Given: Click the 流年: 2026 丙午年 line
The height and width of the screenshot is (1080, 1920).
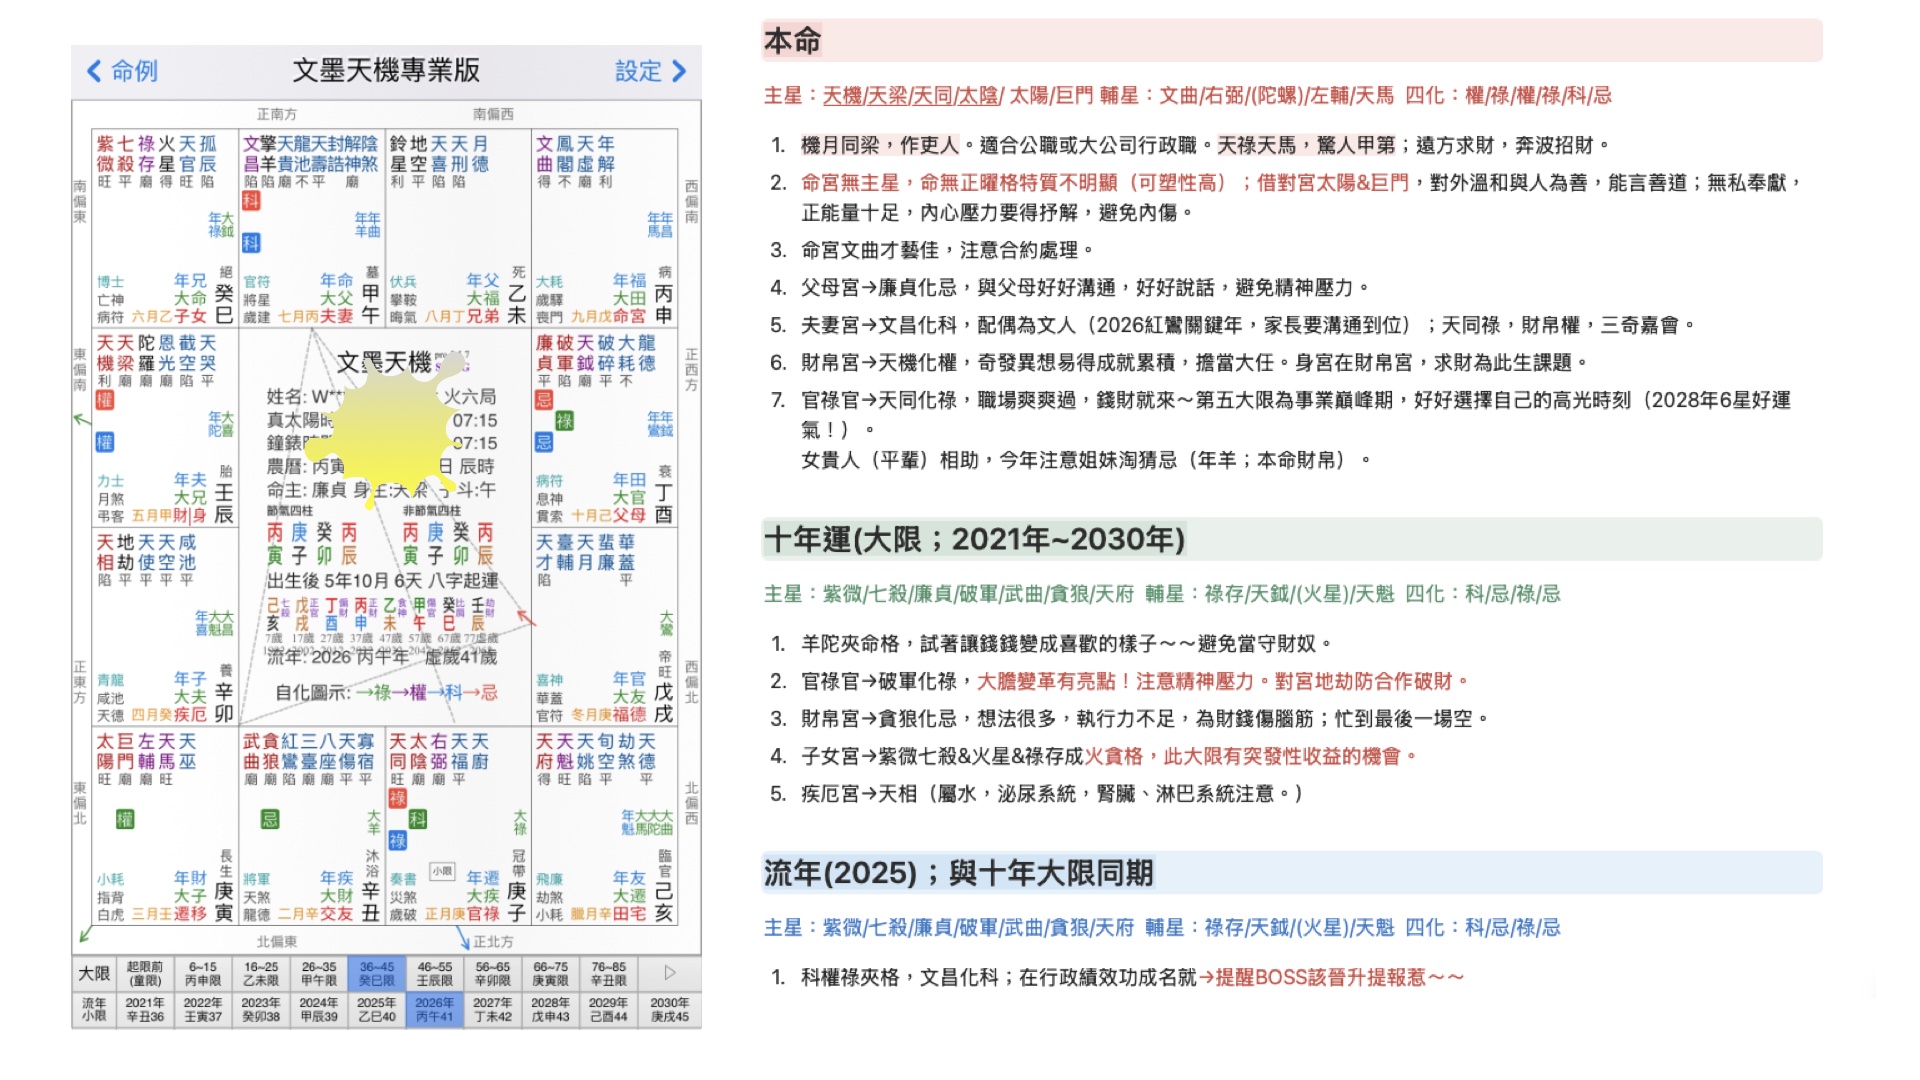Looking at the screenshot, I should pos(382,657).
